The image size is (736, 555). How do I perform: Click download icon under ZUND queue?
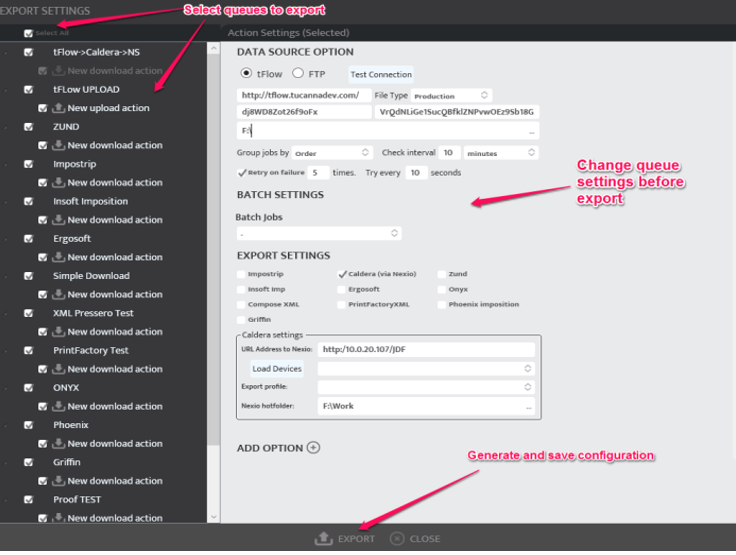58,145
